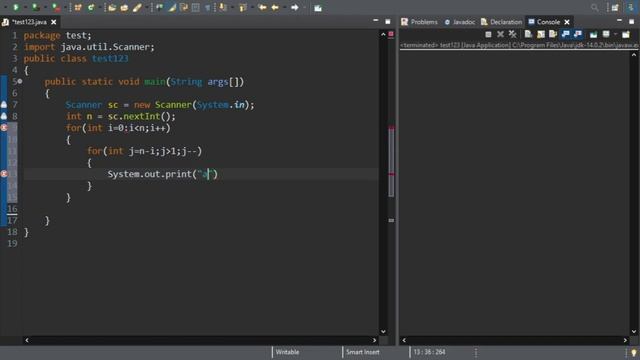
Task: Click Open Console icon at Console toolbar end
Action: (x=626, y=34)
